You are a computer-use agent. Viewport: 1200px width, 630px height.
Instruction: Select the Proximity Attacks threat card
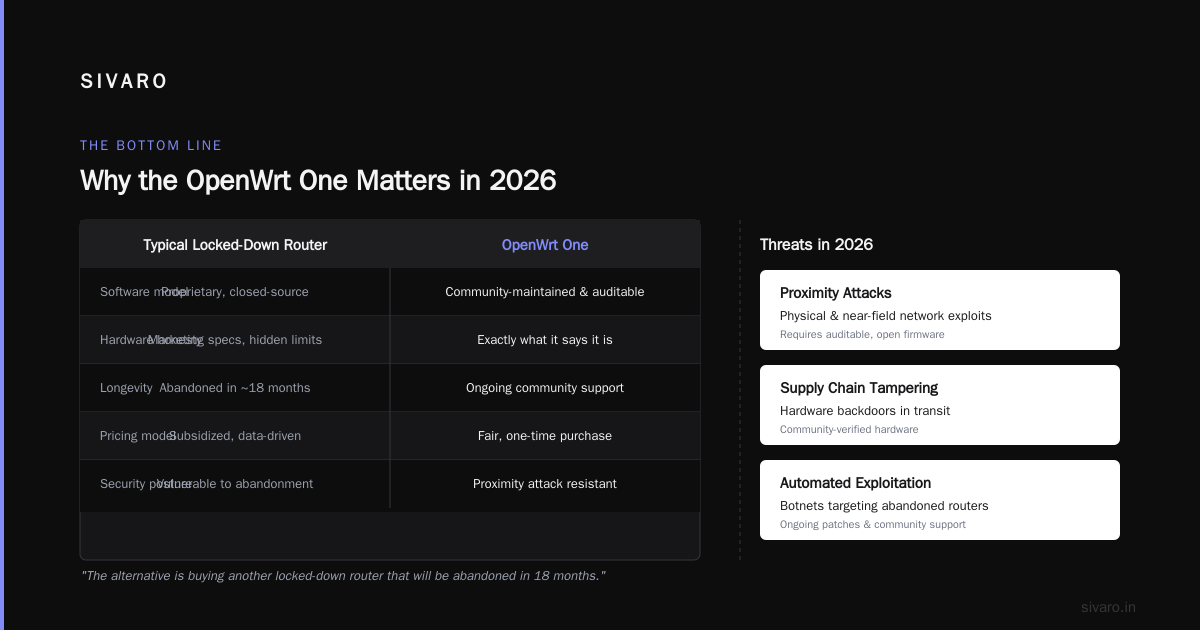tap(940, 310)
